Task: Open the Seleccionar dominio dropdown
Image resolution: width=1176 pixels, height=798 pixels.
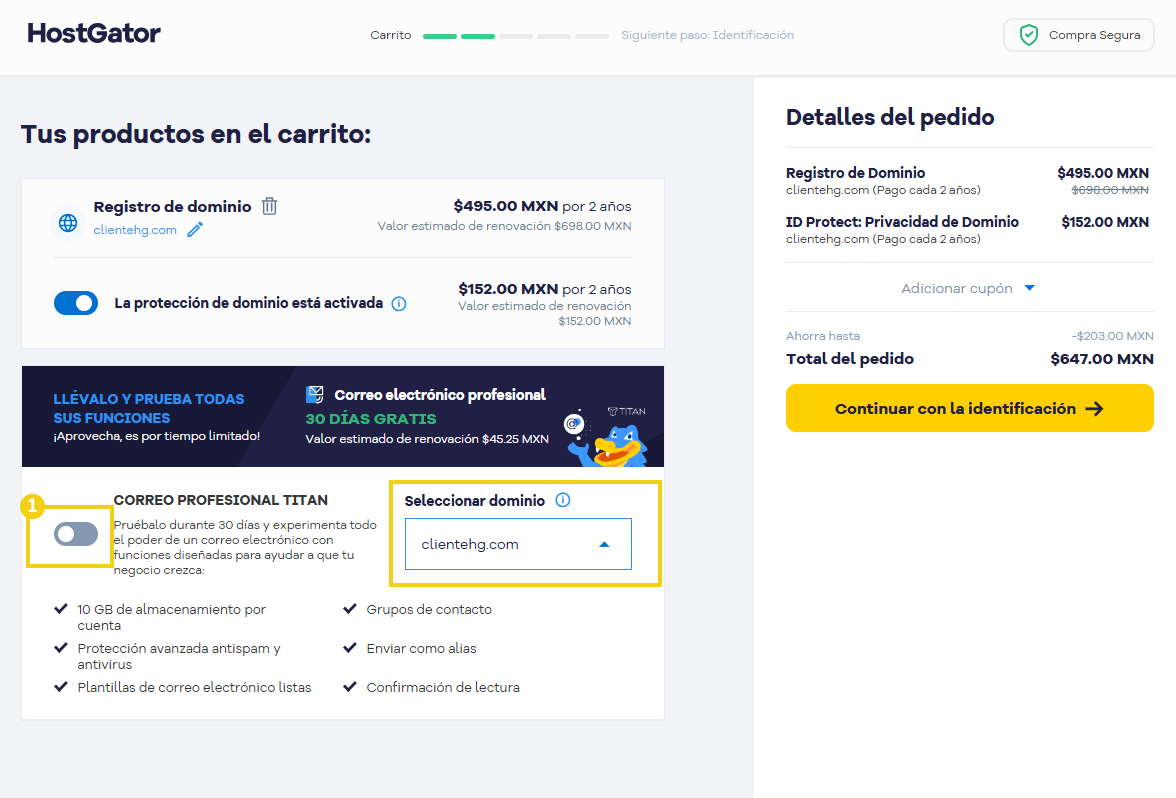Action: pyautogui.click(x=518, y=544)
